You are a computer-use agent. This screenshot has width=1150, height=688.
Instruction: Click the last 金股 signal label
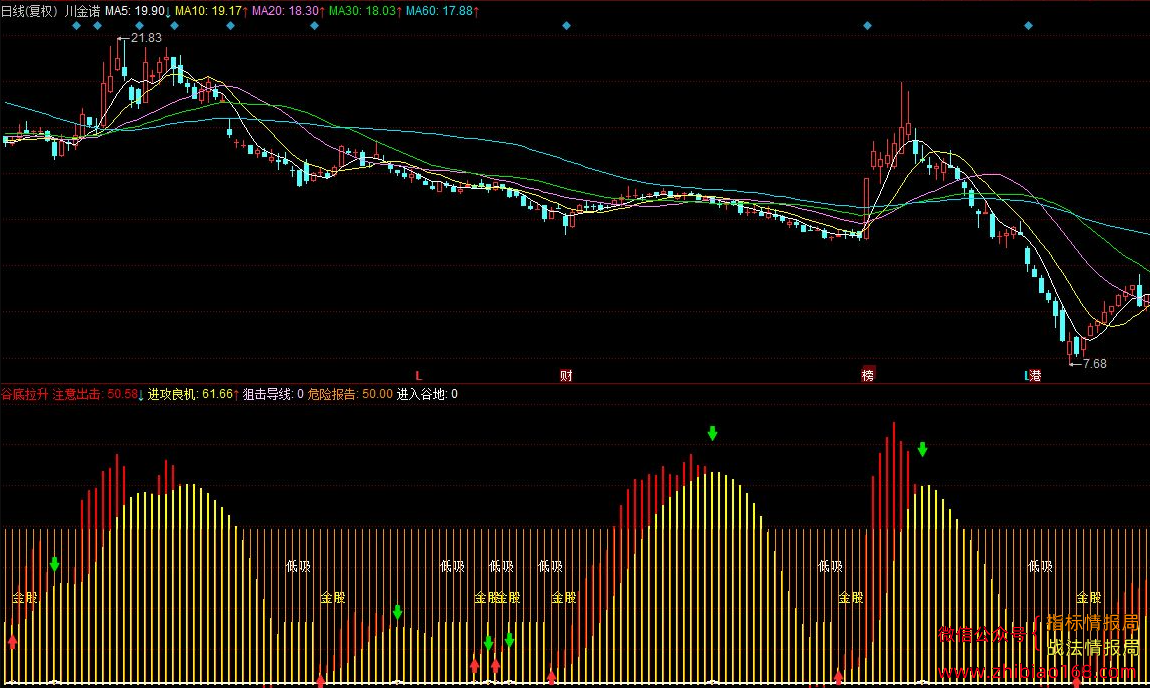(1088, 598)
